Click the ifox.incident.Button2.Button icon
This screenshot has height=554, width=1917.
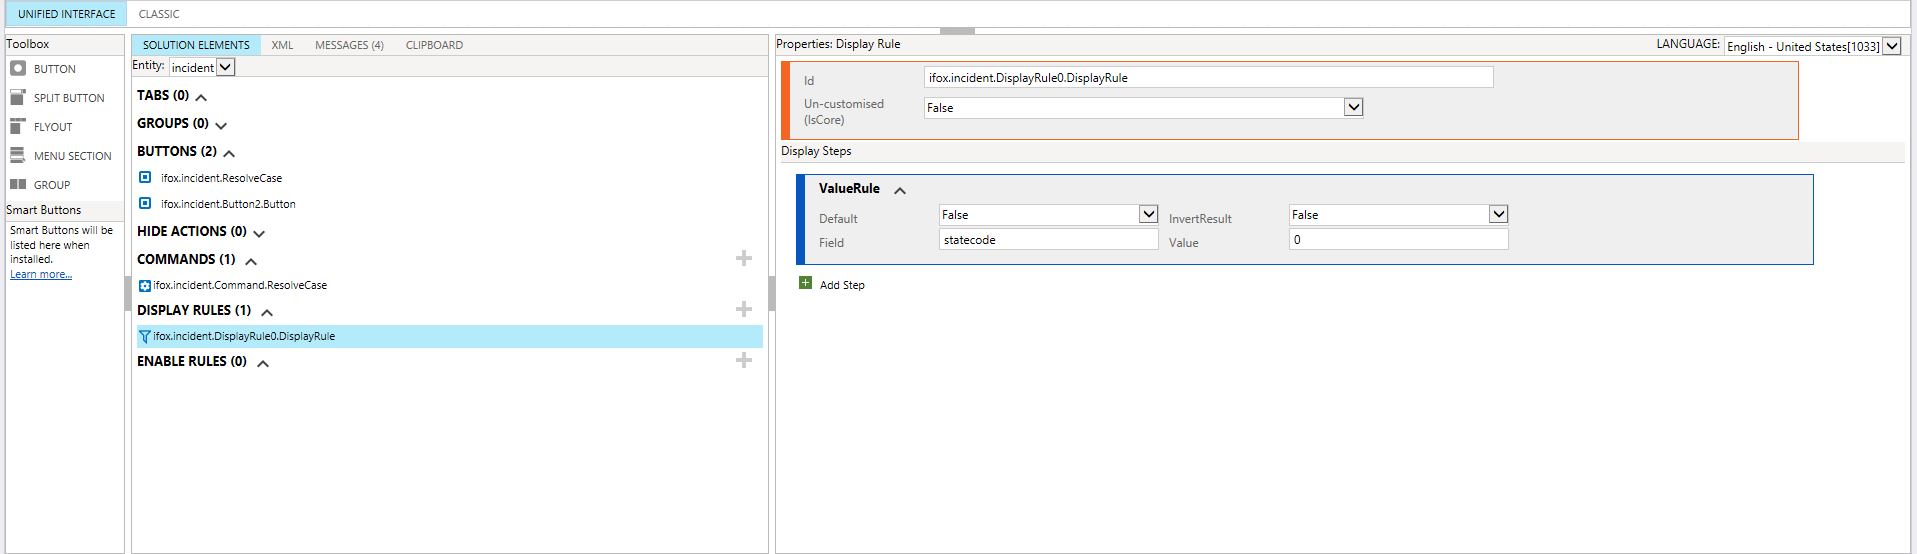(x=145, y=203)
